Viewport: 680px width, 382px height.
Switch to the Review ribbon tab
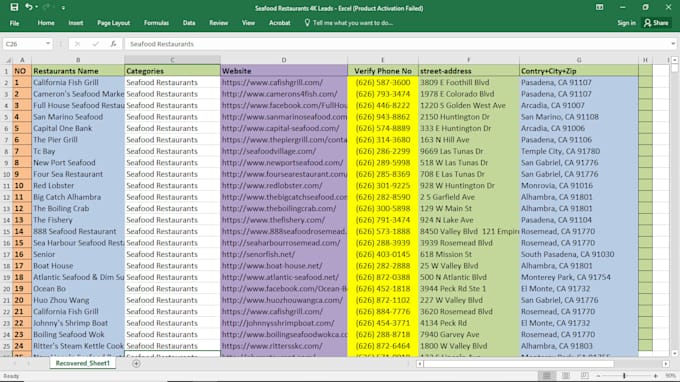[219, 23]
